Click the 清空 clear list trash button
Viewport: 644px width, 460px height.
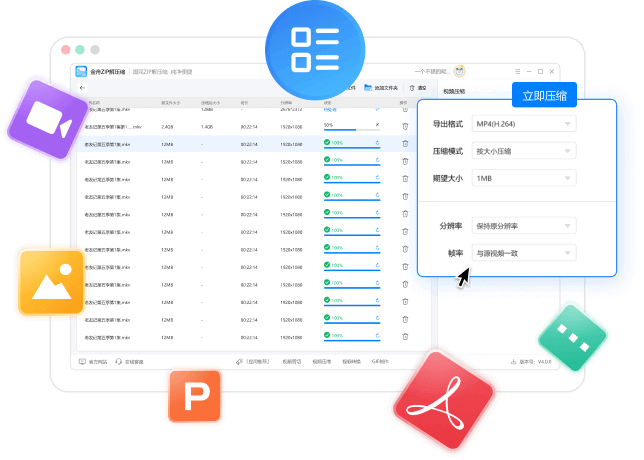click(x=414, y=88)
